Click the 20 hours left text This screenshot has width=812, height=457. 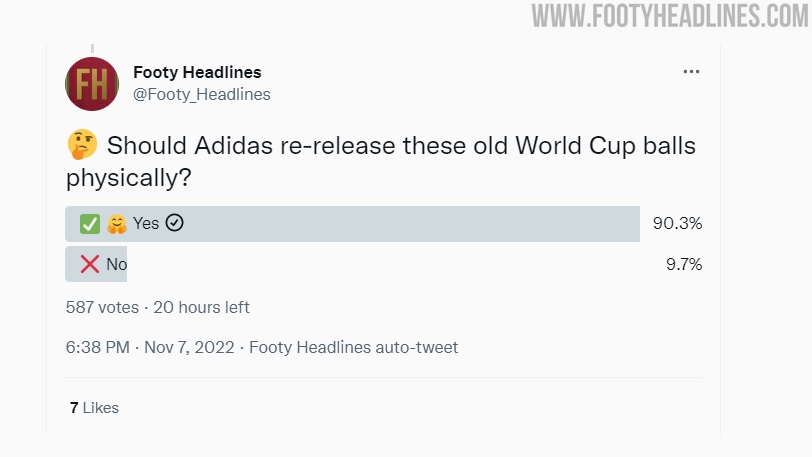coord(203,307)
